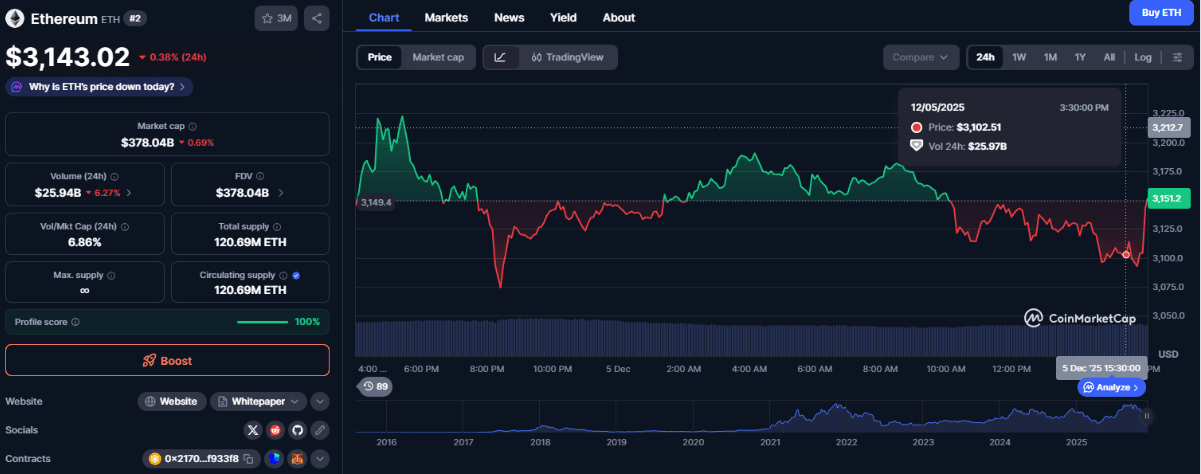Click the blue shield wallet icon in Contracts

coord(275,459)
